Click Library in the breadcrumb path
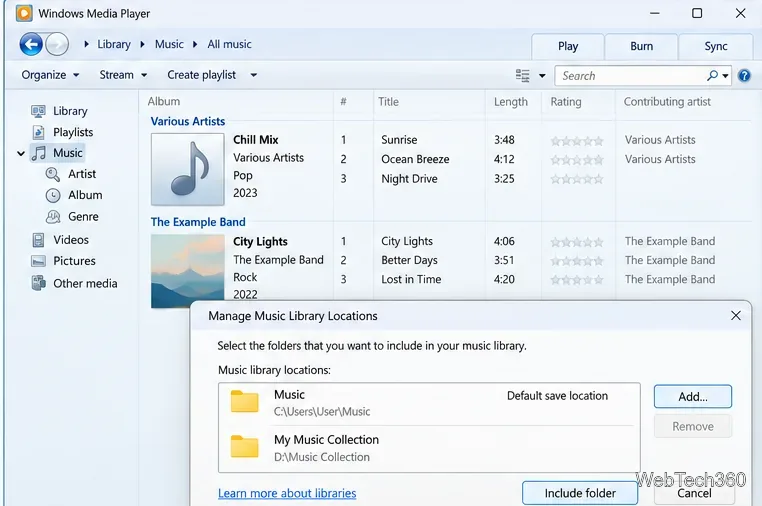Viewport: 762px width, 506px height. (114, 44)
